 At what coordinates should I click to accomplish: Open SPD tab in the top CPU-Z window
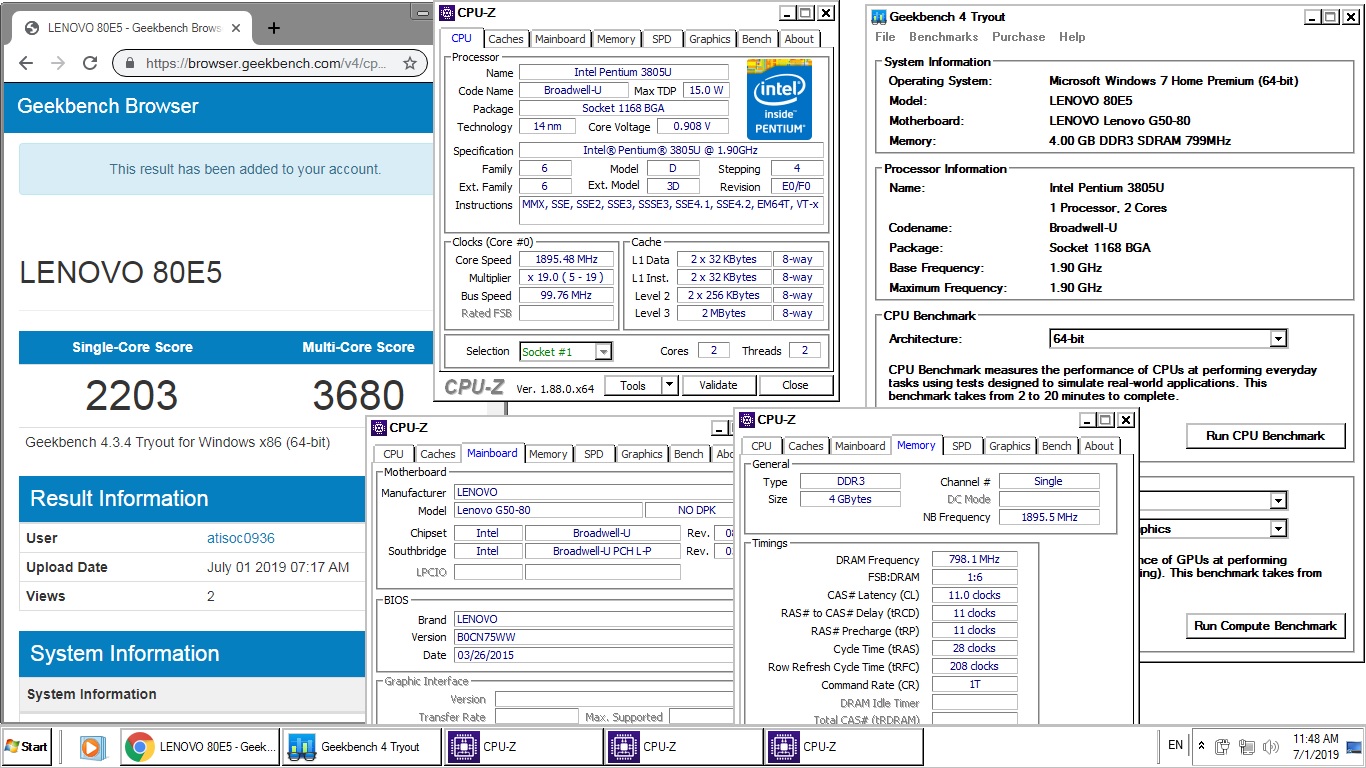click(x=662, y=39)
